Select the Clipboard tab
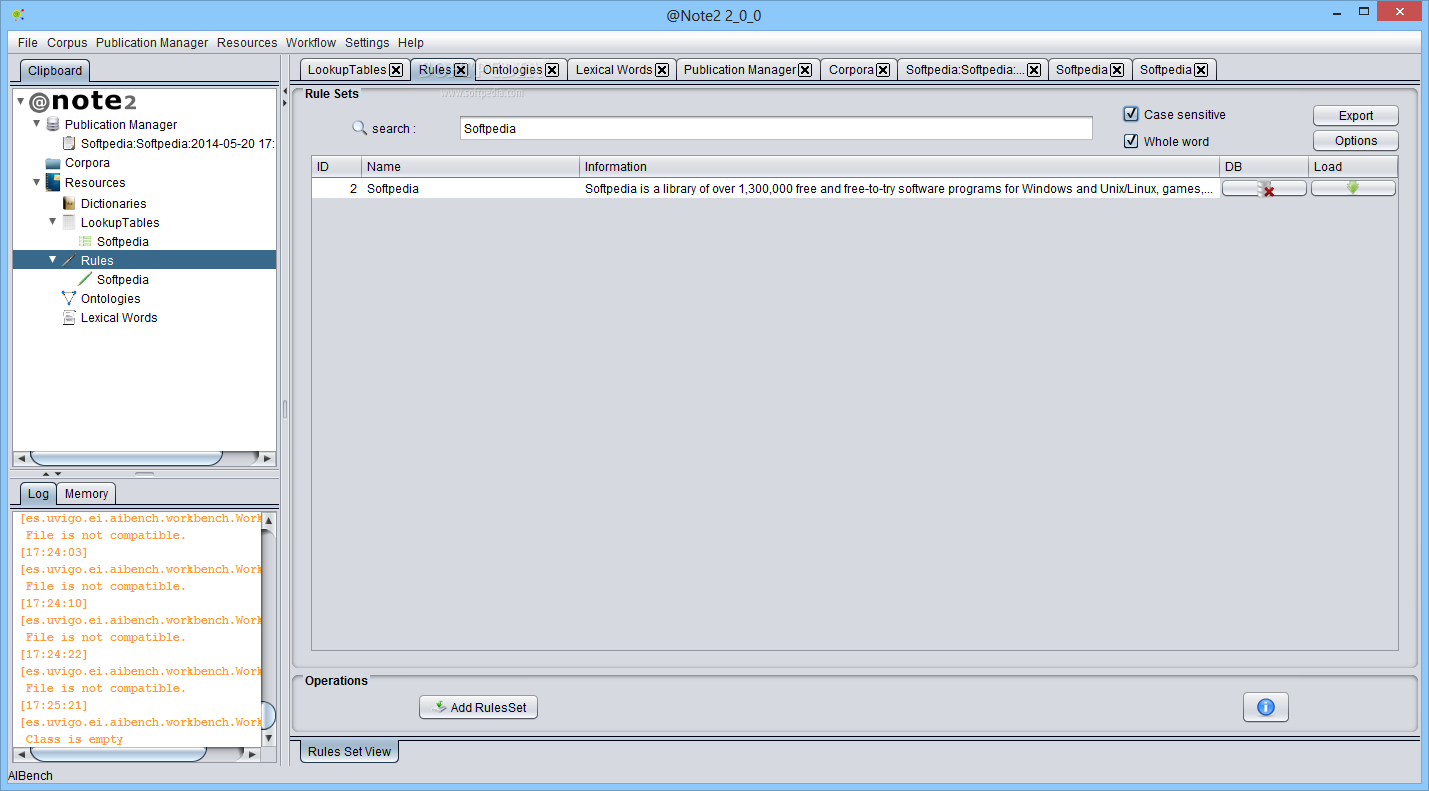 tap(55, 71)
